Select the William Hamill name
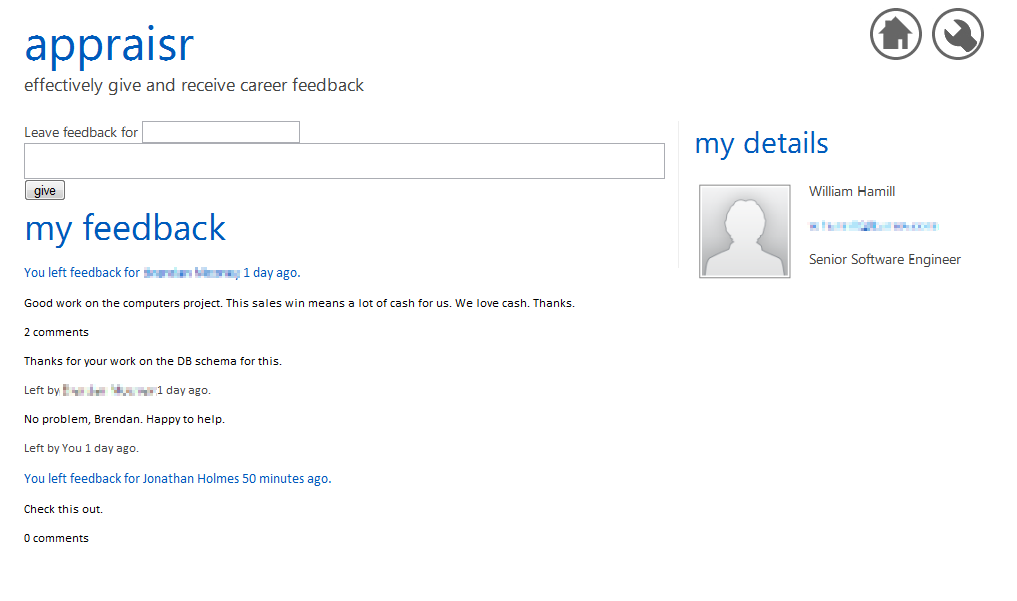The height and width of the screenshot is (601, 1017). pos(852,191)
